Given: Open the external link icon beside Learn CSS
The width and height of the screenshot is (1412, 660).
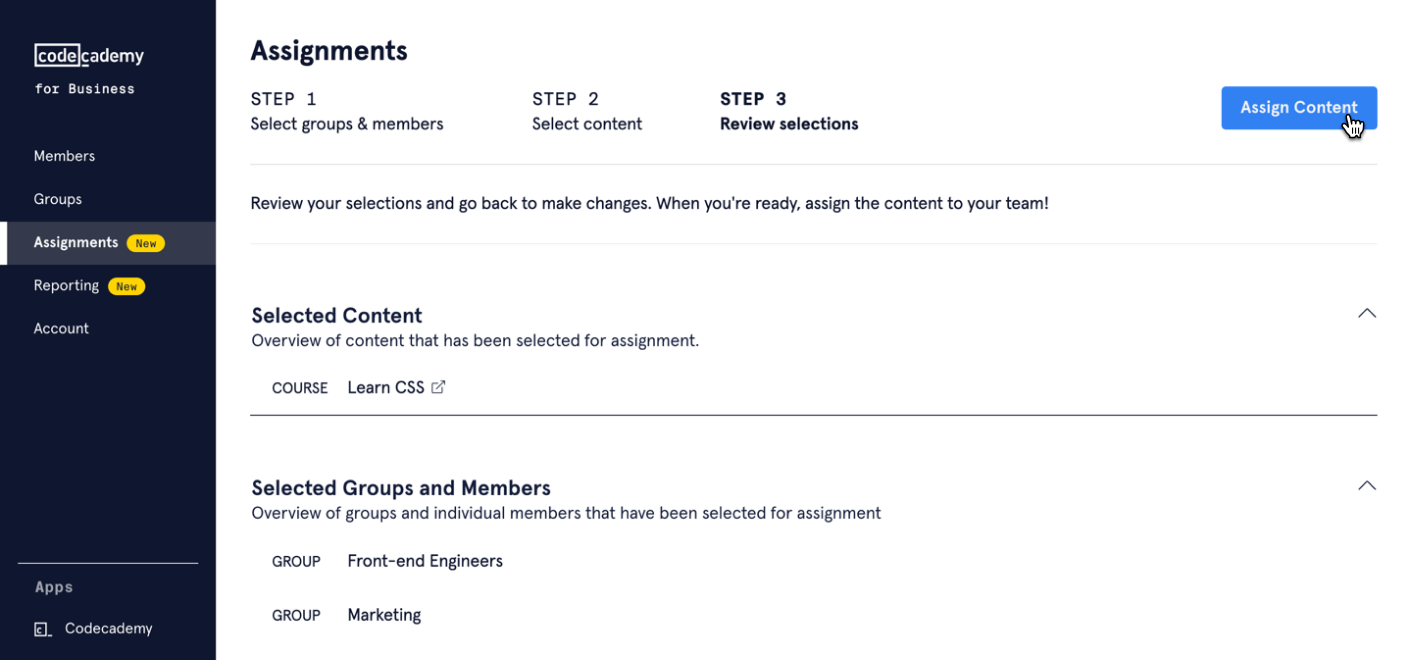Looking at the screenshot, I should (438, 387).
